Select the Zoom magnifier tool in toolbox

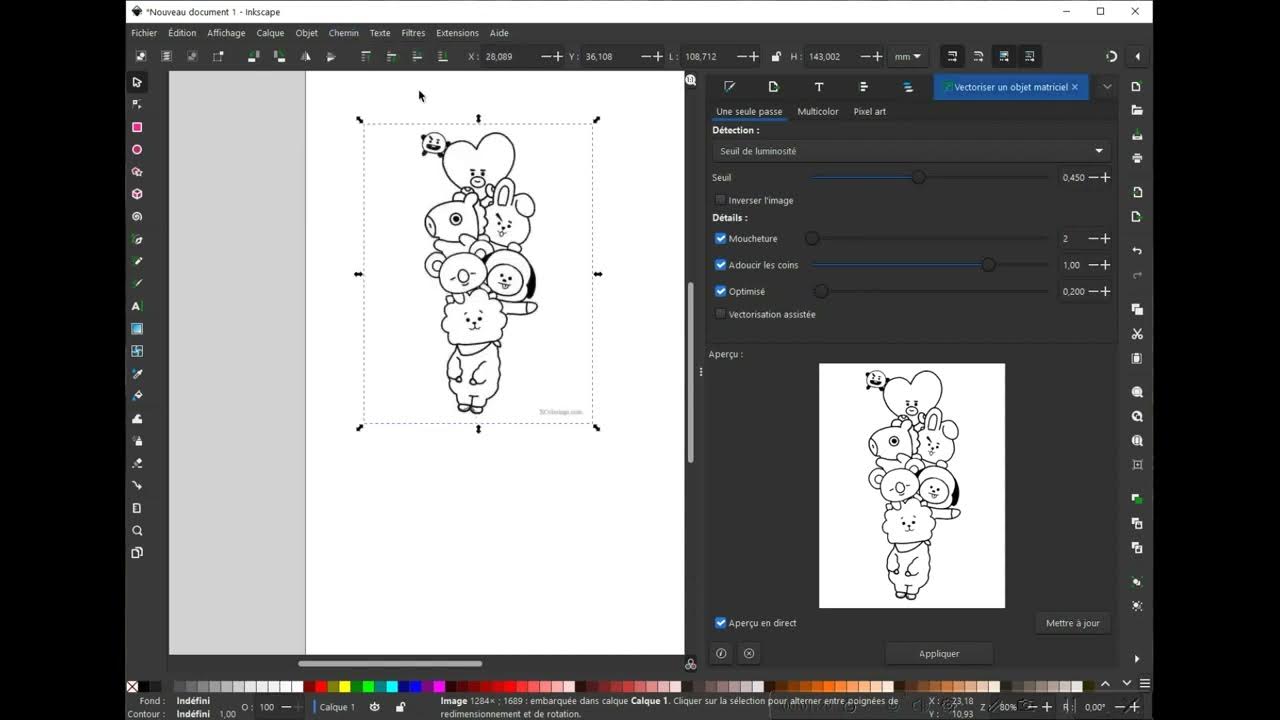[x=137, y=530]
